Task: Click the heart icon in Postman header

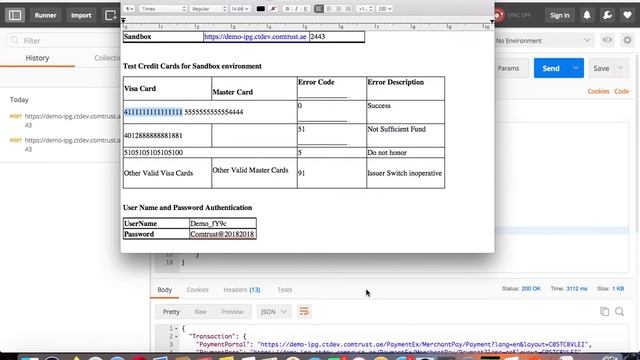Action: (627, 16)
